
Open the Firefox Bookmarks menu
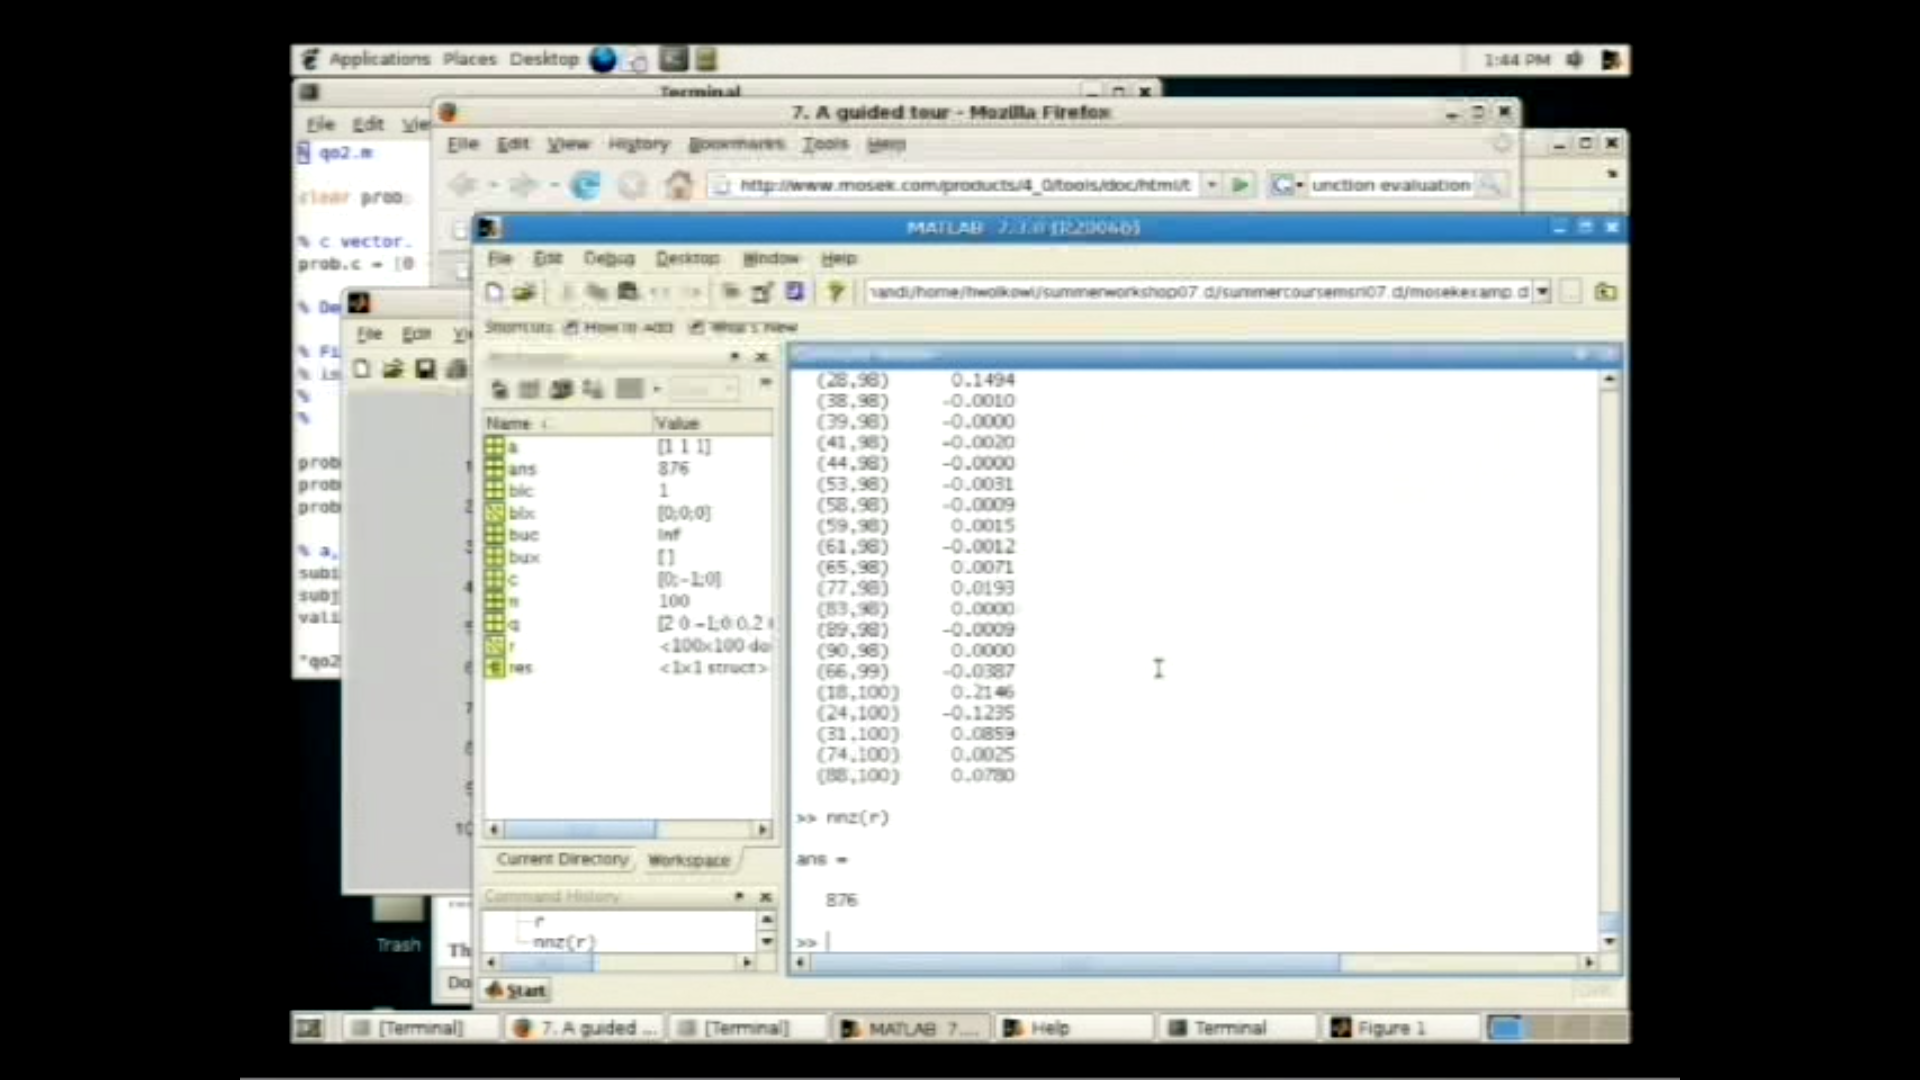[736, 144]
